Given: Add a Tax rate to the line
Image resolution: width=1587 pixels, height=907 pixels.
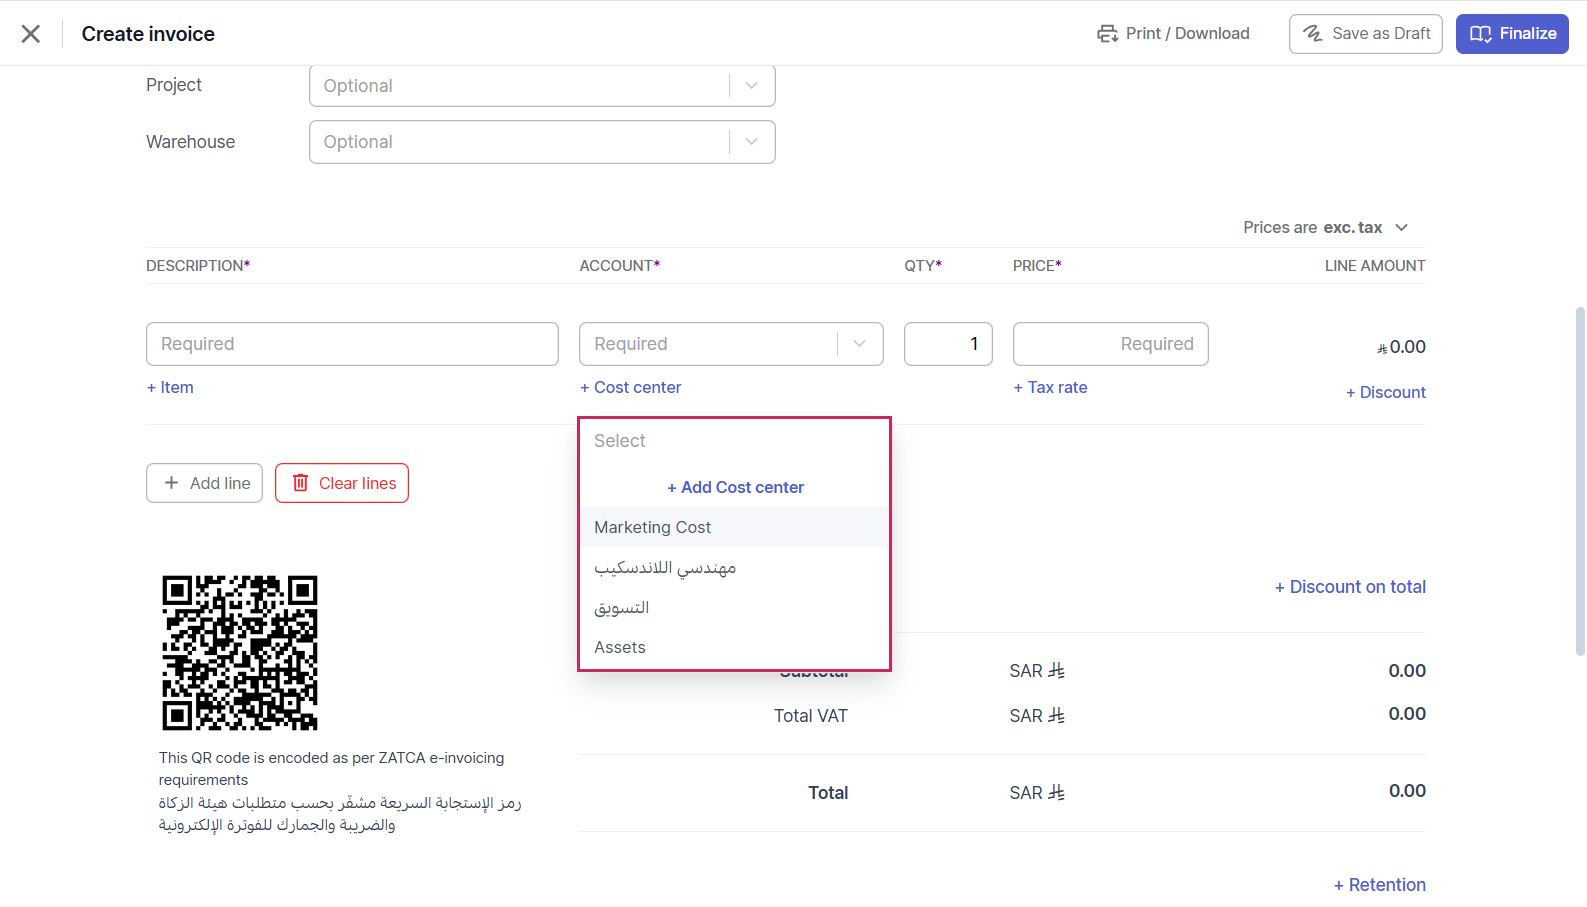Looking at the screenshot, I should [x=1050, y=387].
